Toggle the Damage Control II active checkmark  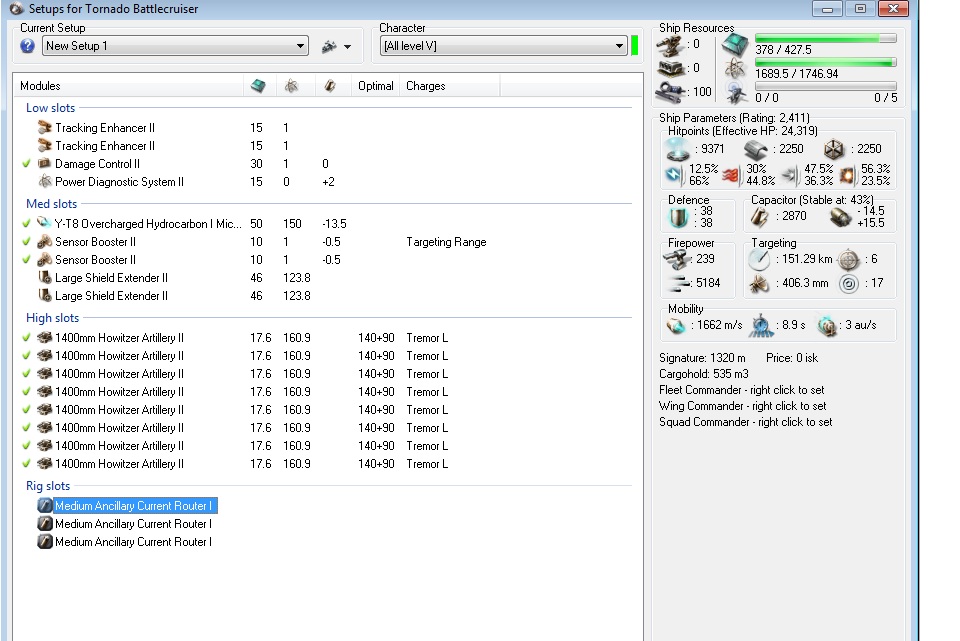[x=27, y=164]
